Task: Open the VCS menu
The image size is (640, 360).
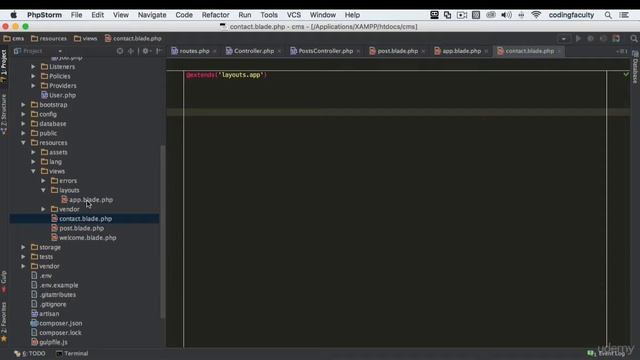Action: click(293, 15)
